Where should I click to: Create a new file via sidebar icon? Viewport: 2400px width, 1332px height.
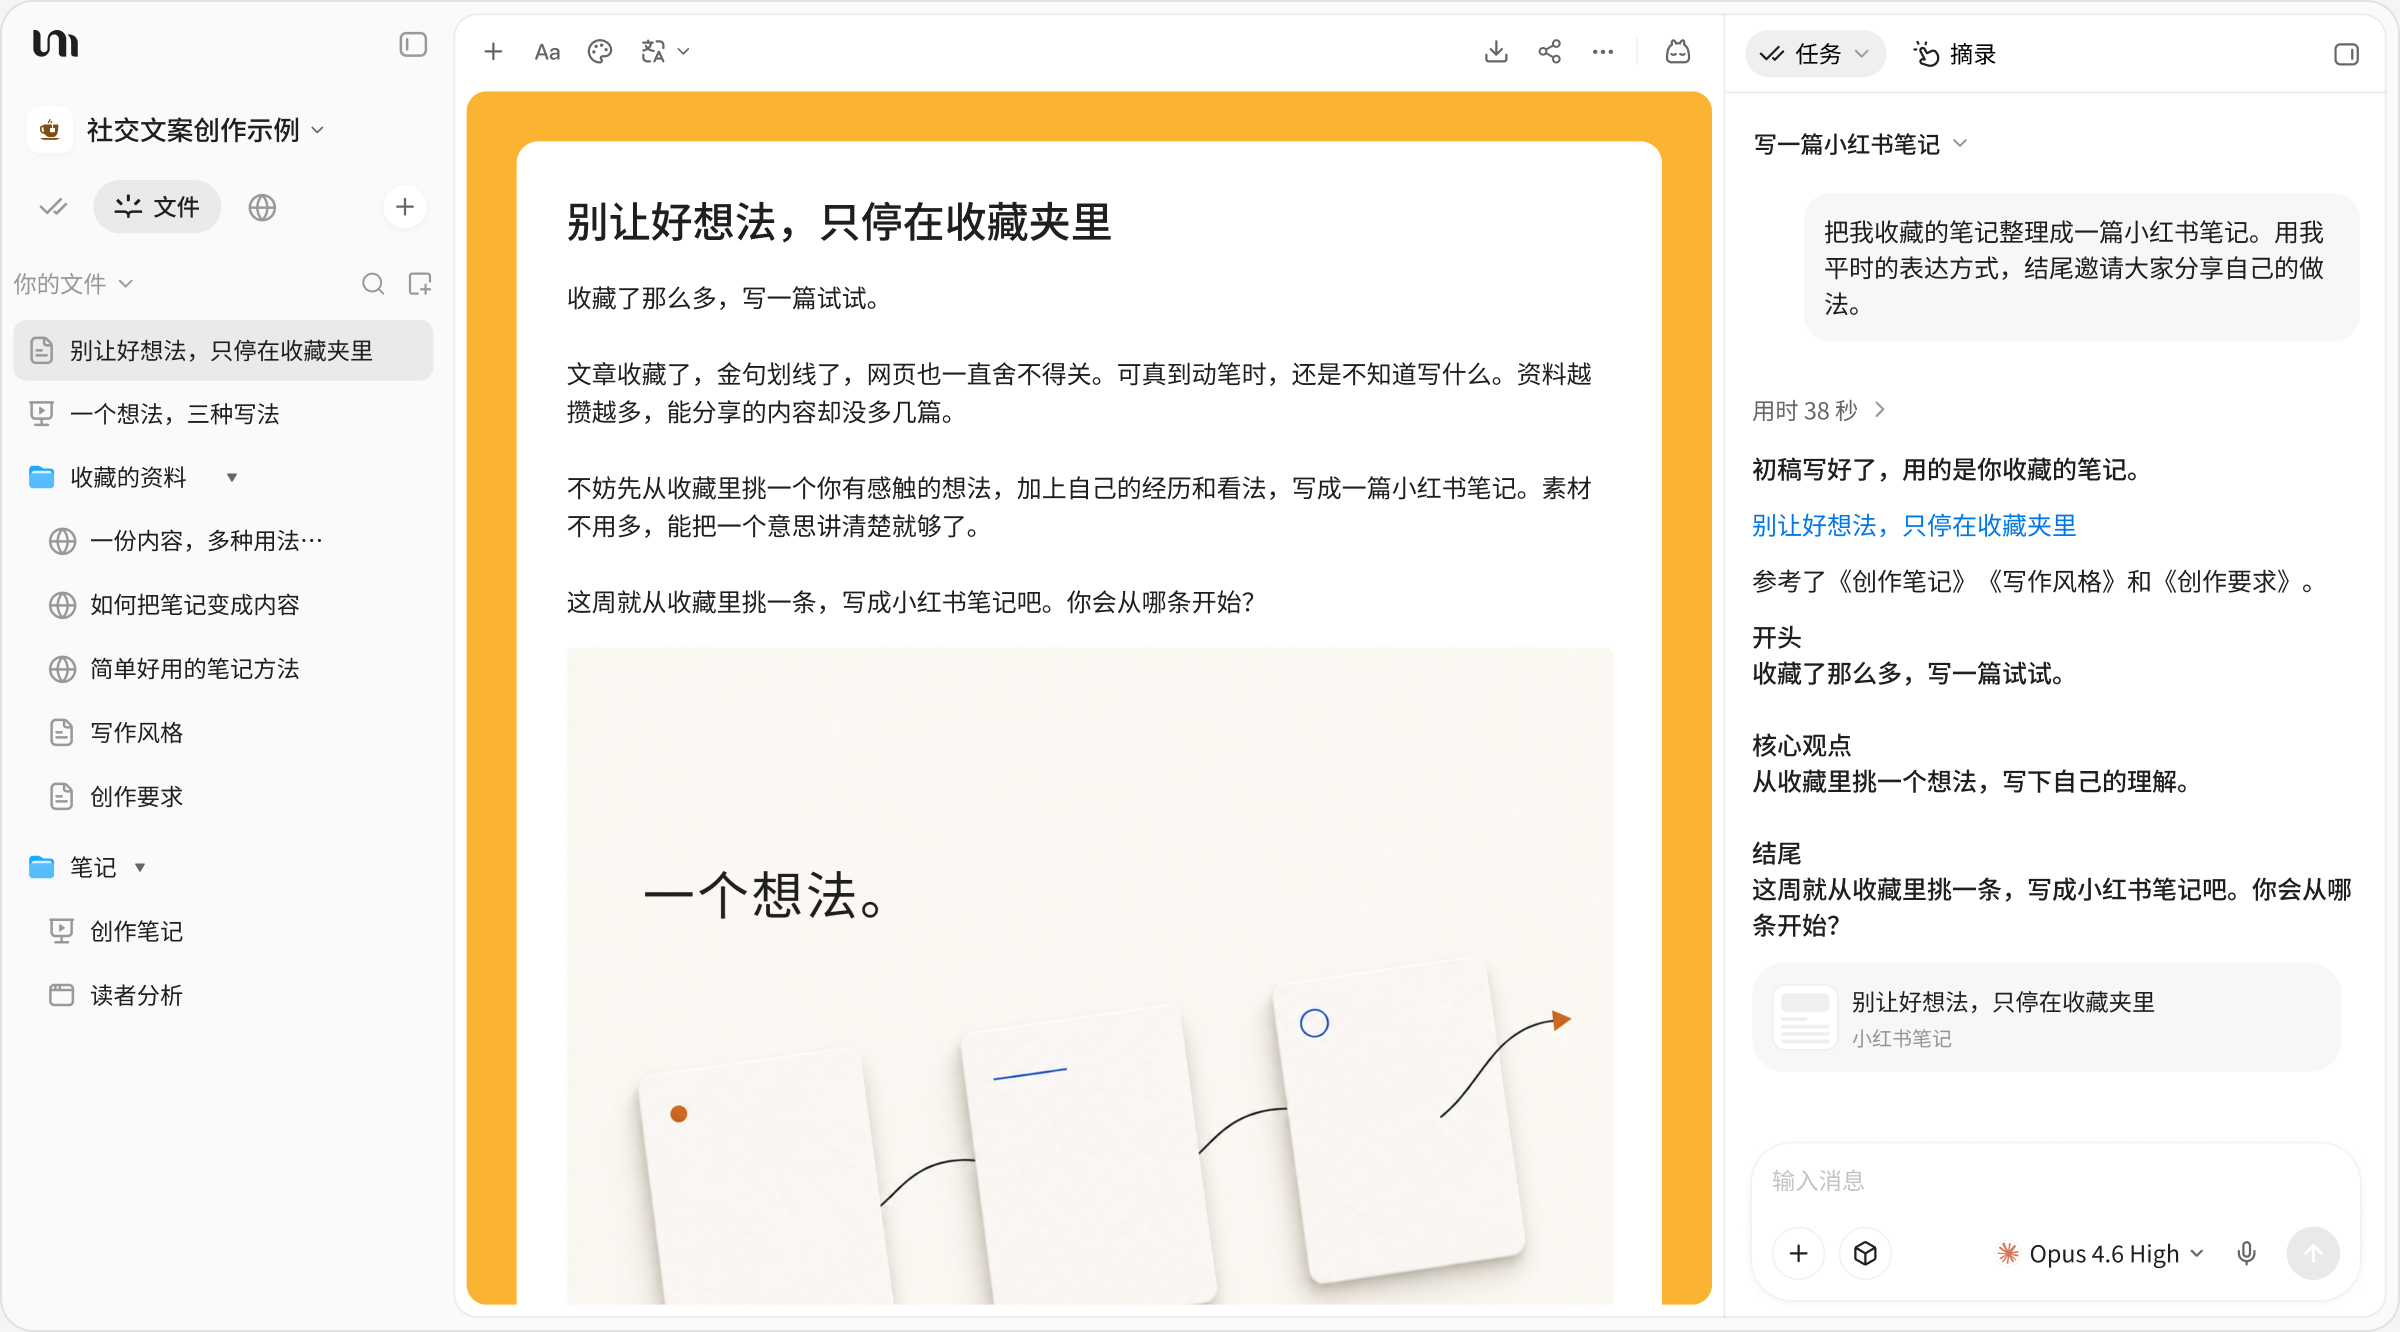tap(420, 284)
